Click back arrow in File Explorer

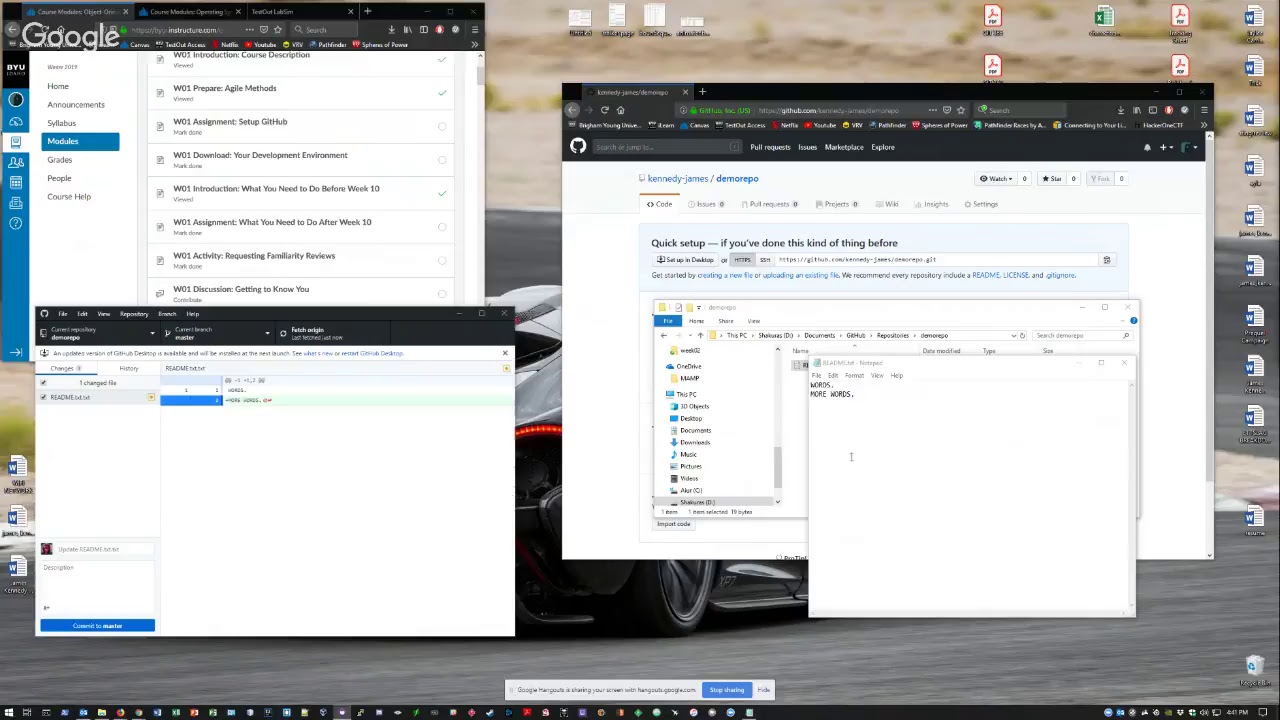(663, 336)
